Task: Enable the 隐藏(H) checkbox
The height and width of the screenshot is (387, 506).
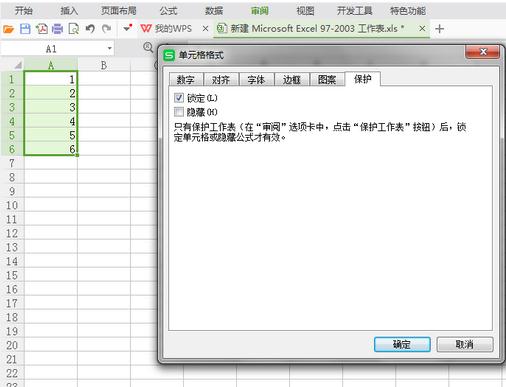Action: coord(179,112)
